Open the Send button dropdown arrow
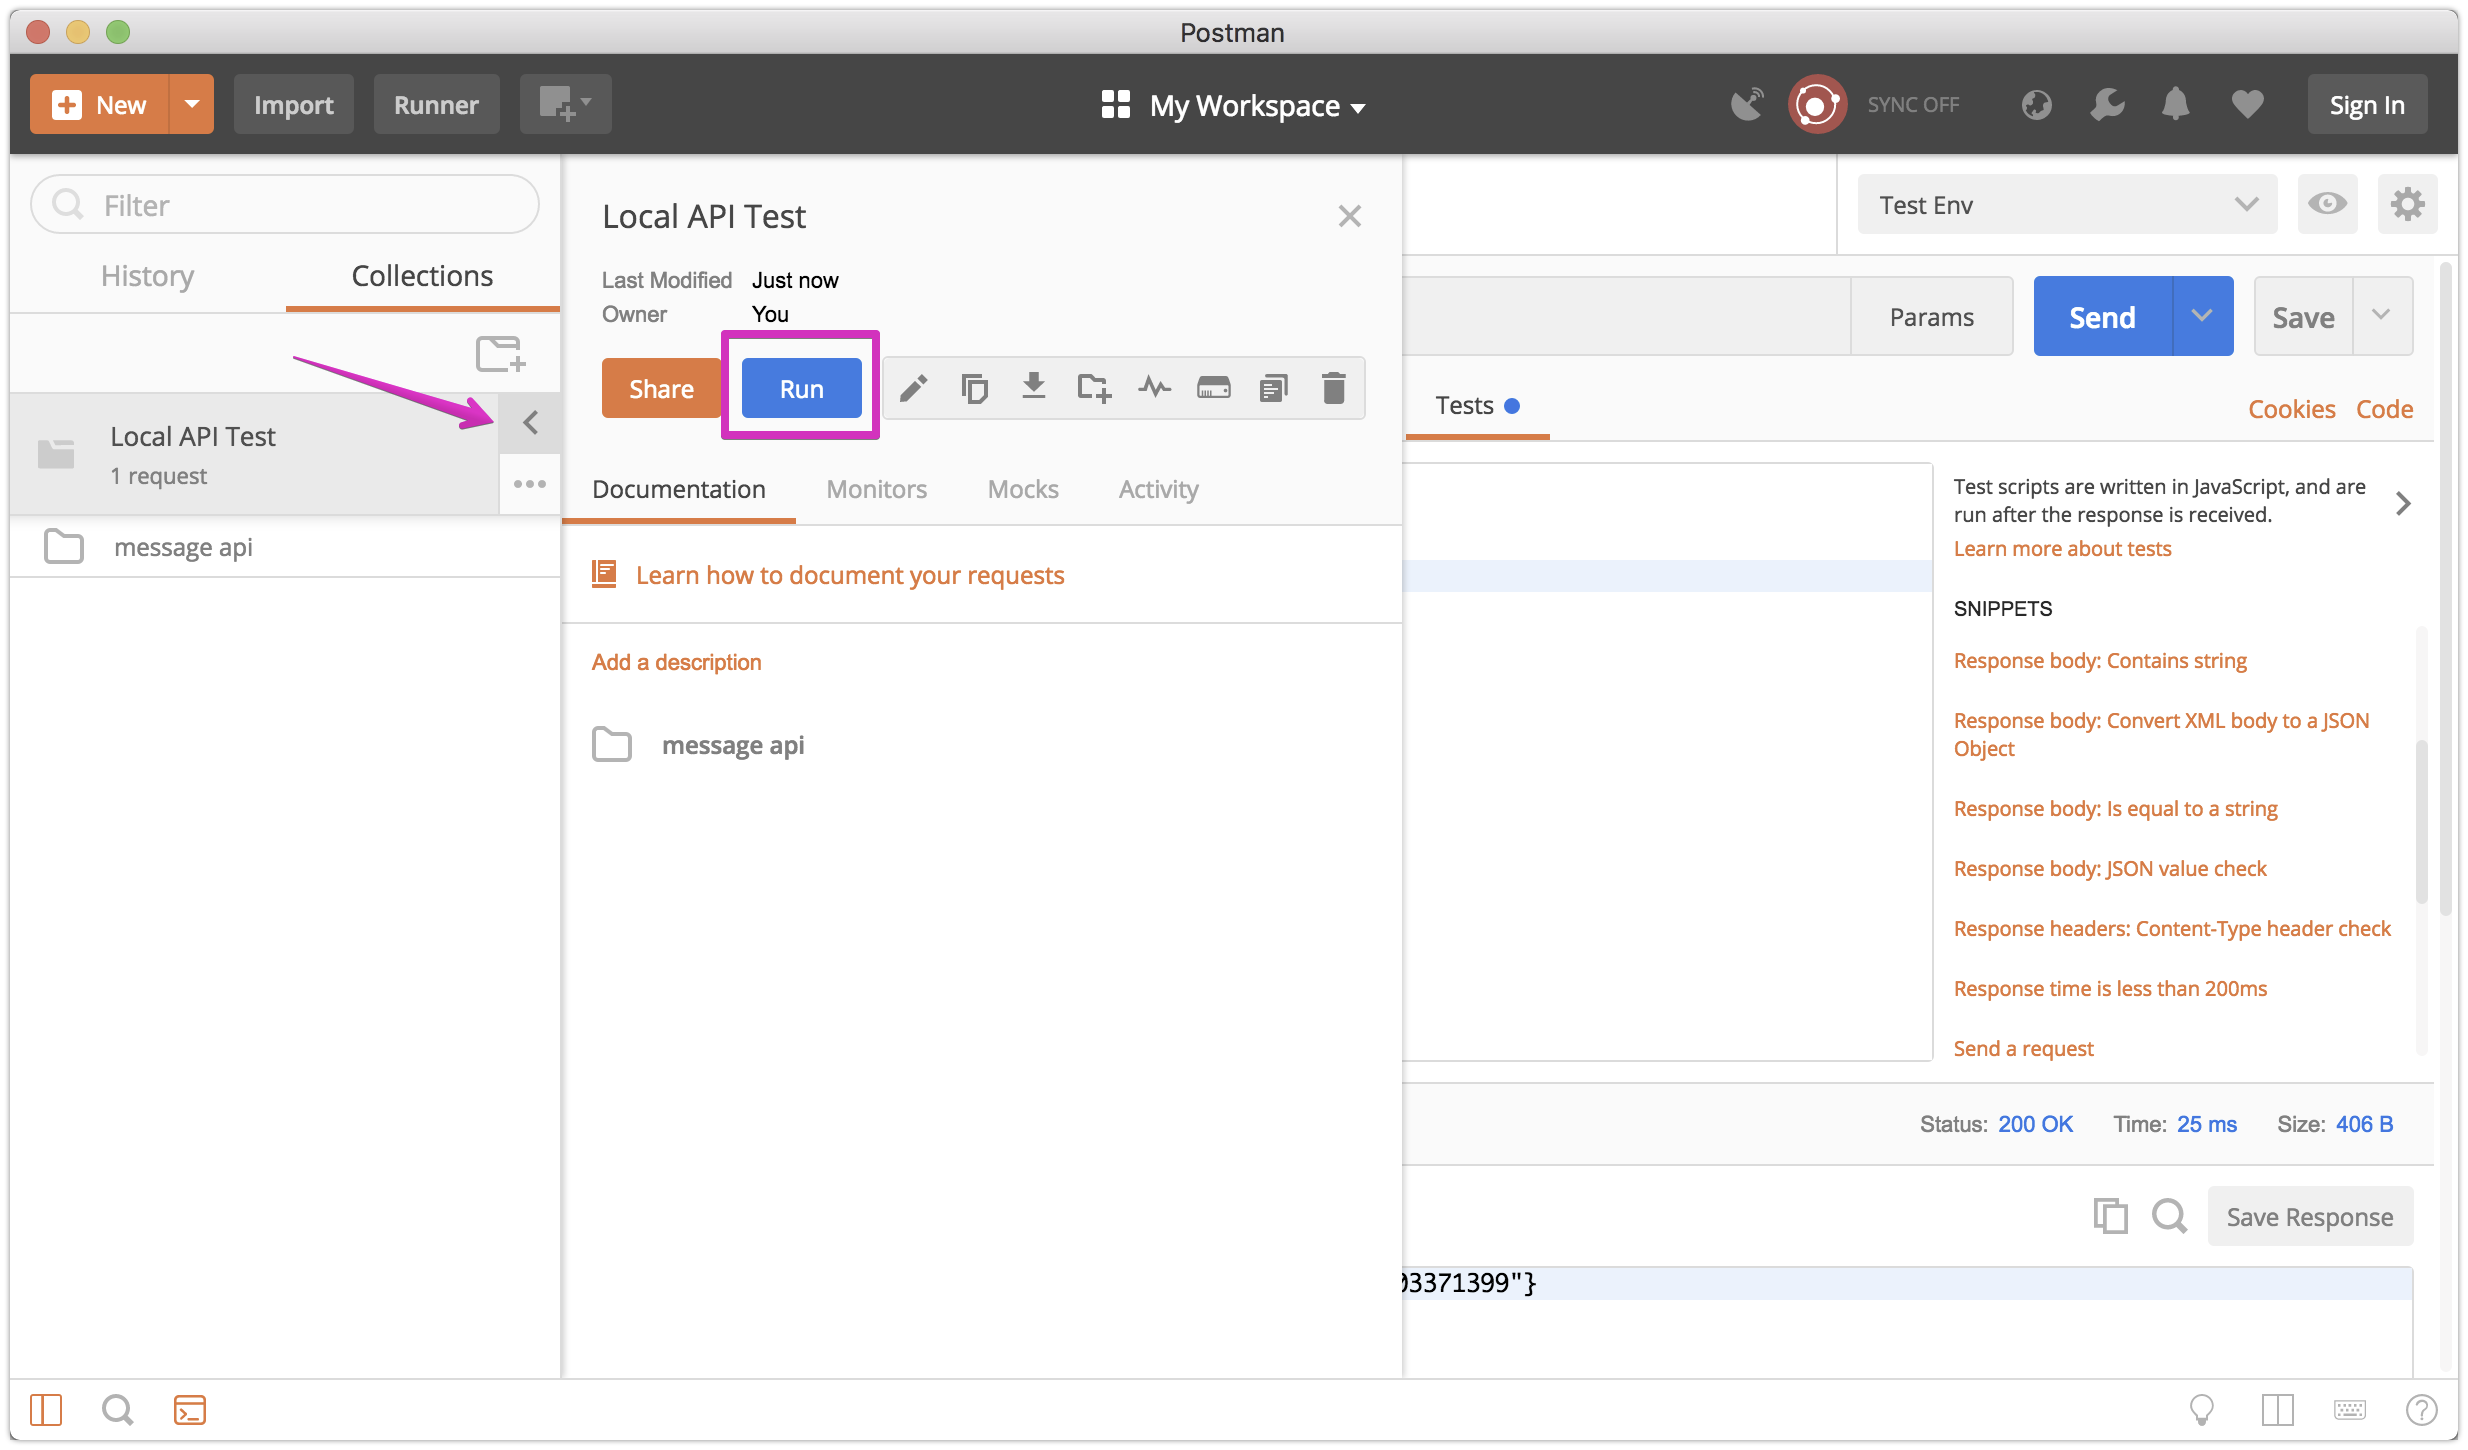 click(x=2202, y=316)
